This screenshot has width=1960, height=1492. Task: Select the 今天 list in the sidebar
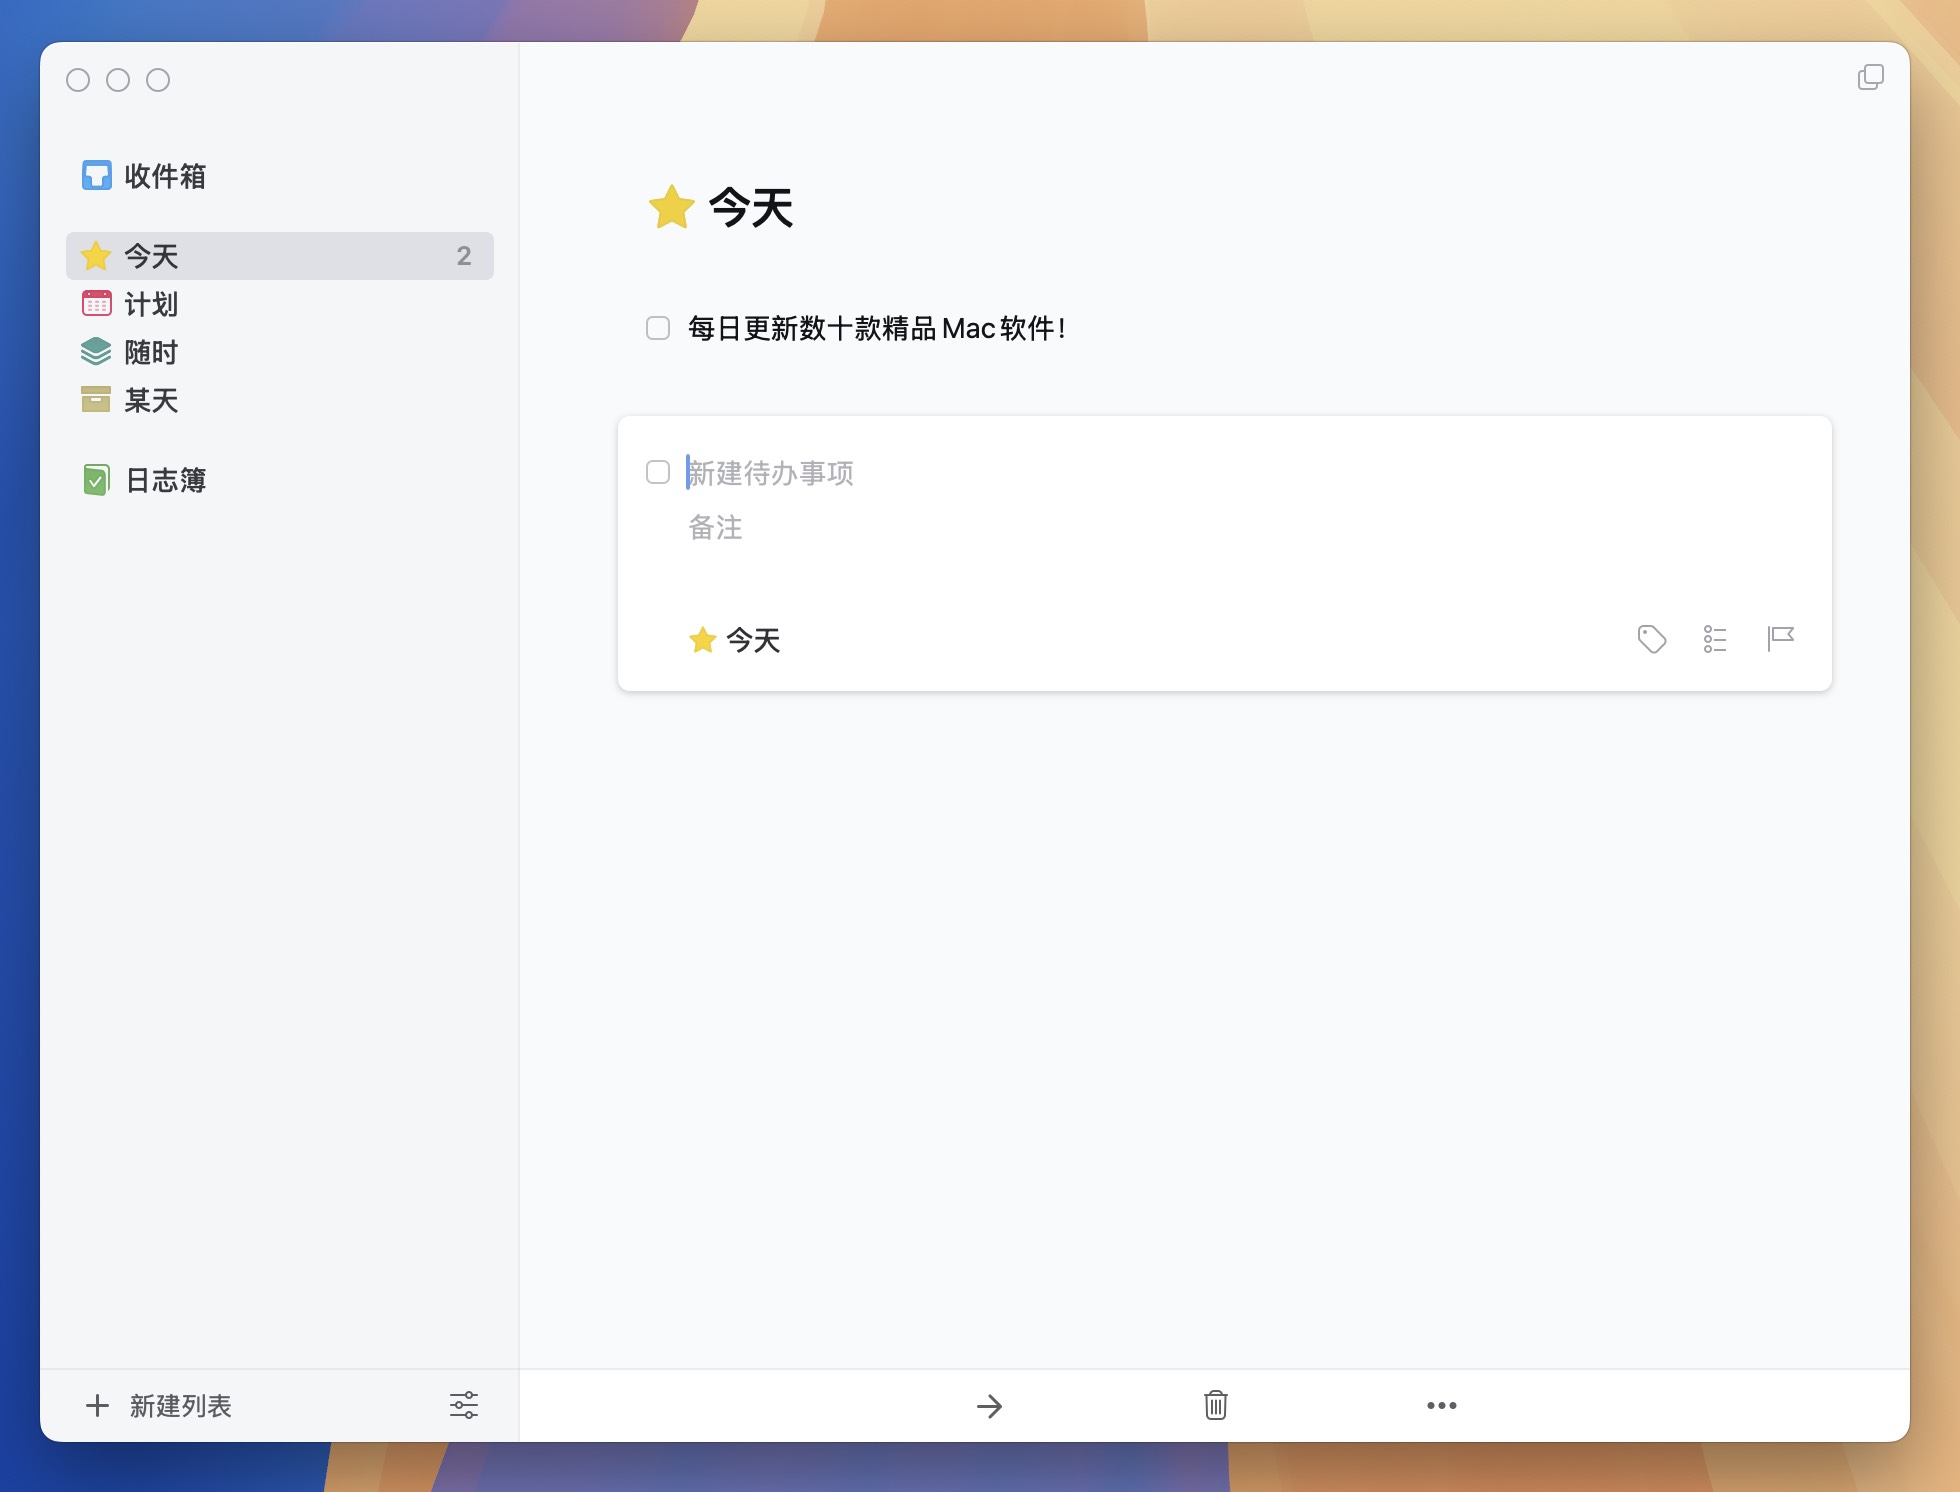pos(150,256)
